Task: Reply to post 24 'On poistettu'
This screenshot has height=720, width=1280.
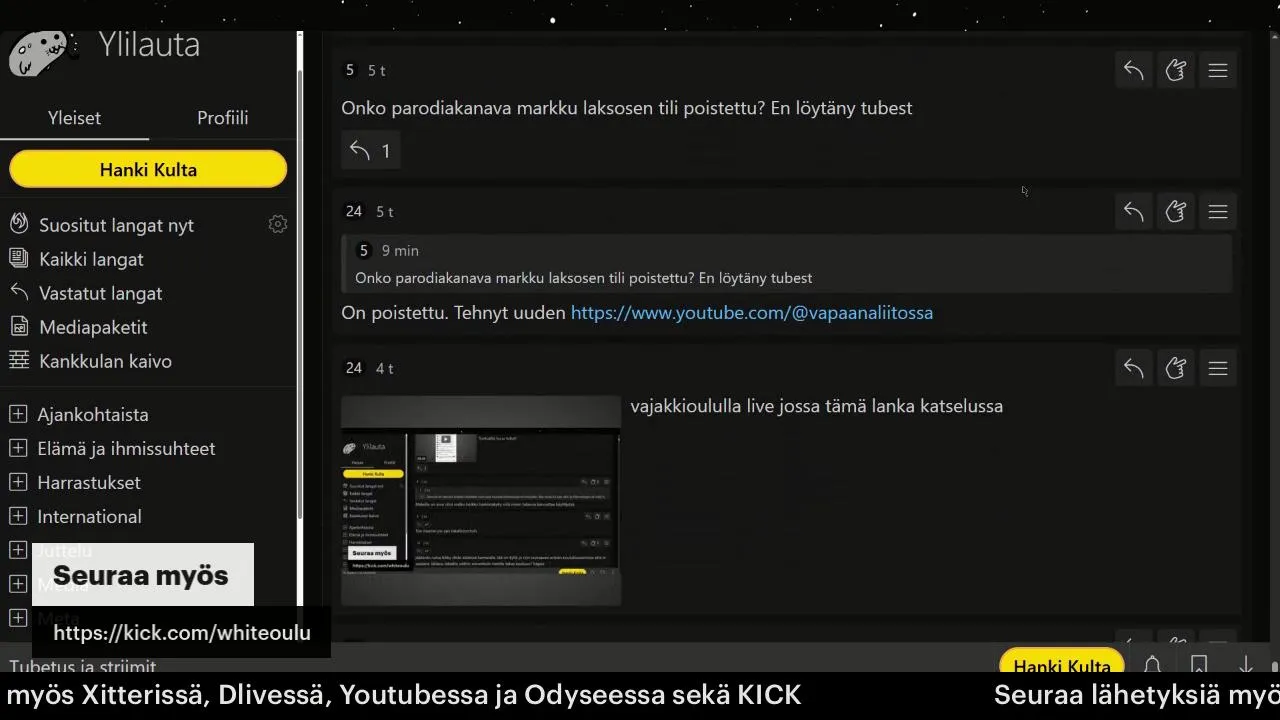Action: tap(1133, 211)
